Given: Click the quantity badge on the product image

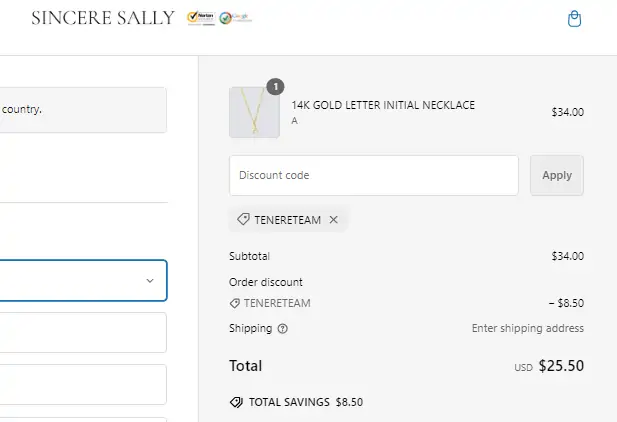Looking at the screenshot, I should pyautogui.click(x=275, y=87).
